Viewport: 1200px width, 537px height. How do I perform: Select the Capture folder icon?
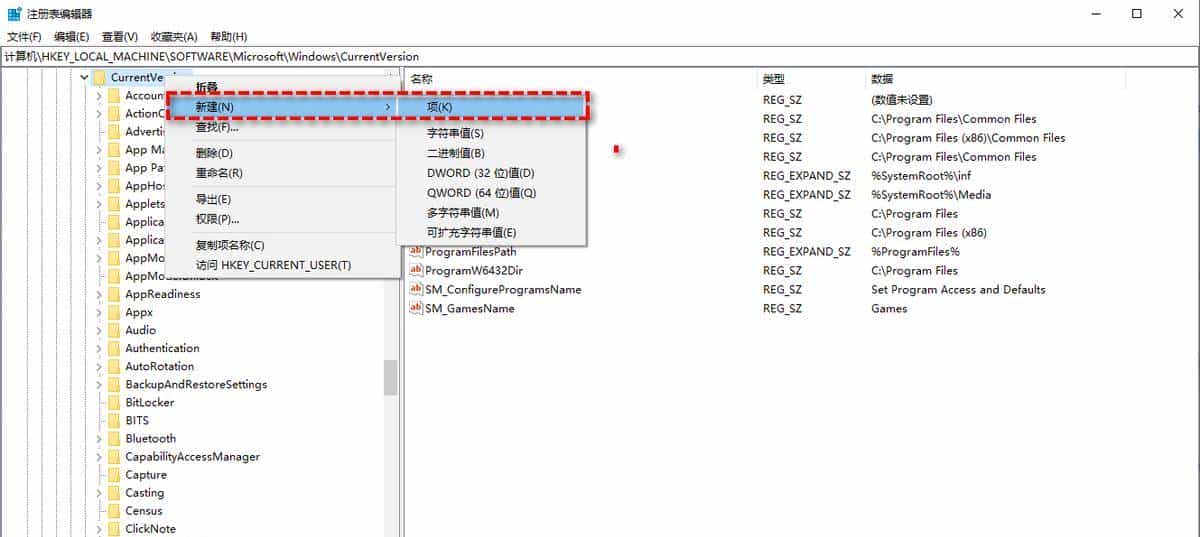(114, 474)
